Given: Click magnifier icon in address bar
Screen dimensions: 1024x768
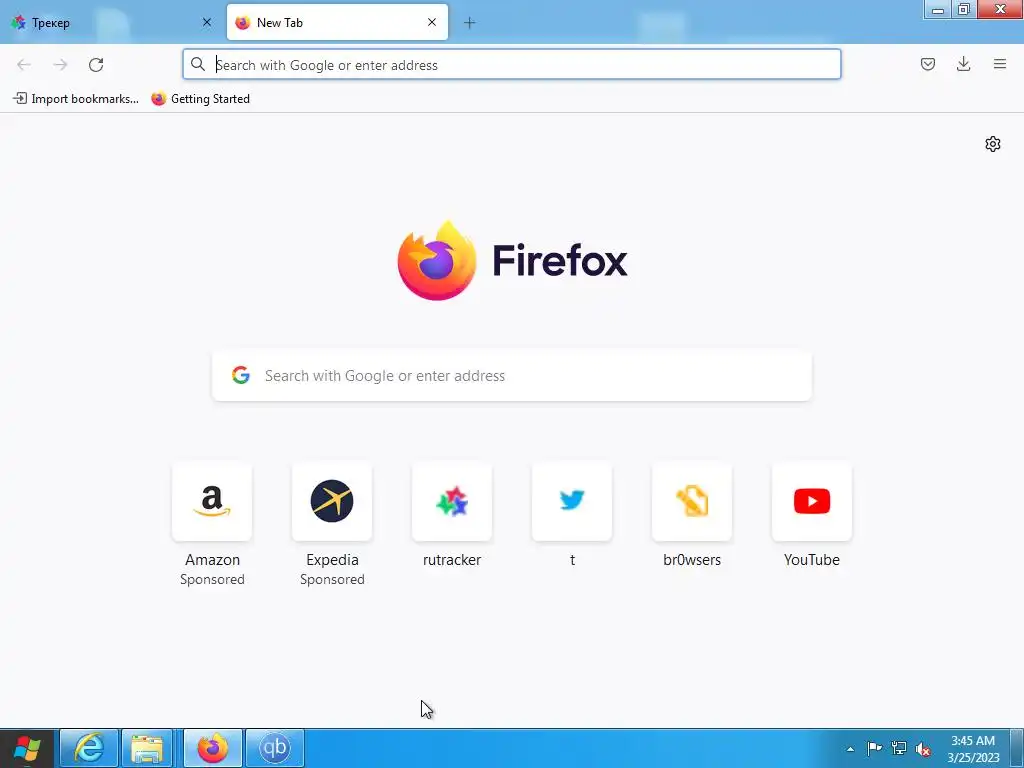Looking at the screenshot, I should (197, 64).
